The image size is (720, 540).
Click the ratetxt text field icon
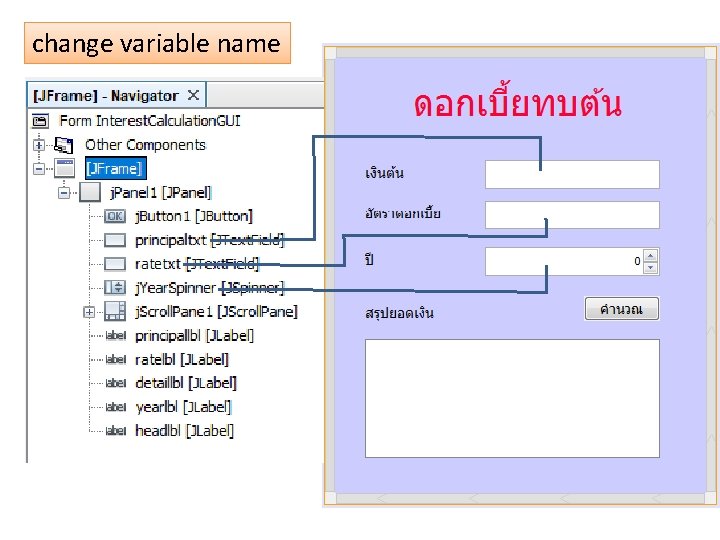point(115,264)
